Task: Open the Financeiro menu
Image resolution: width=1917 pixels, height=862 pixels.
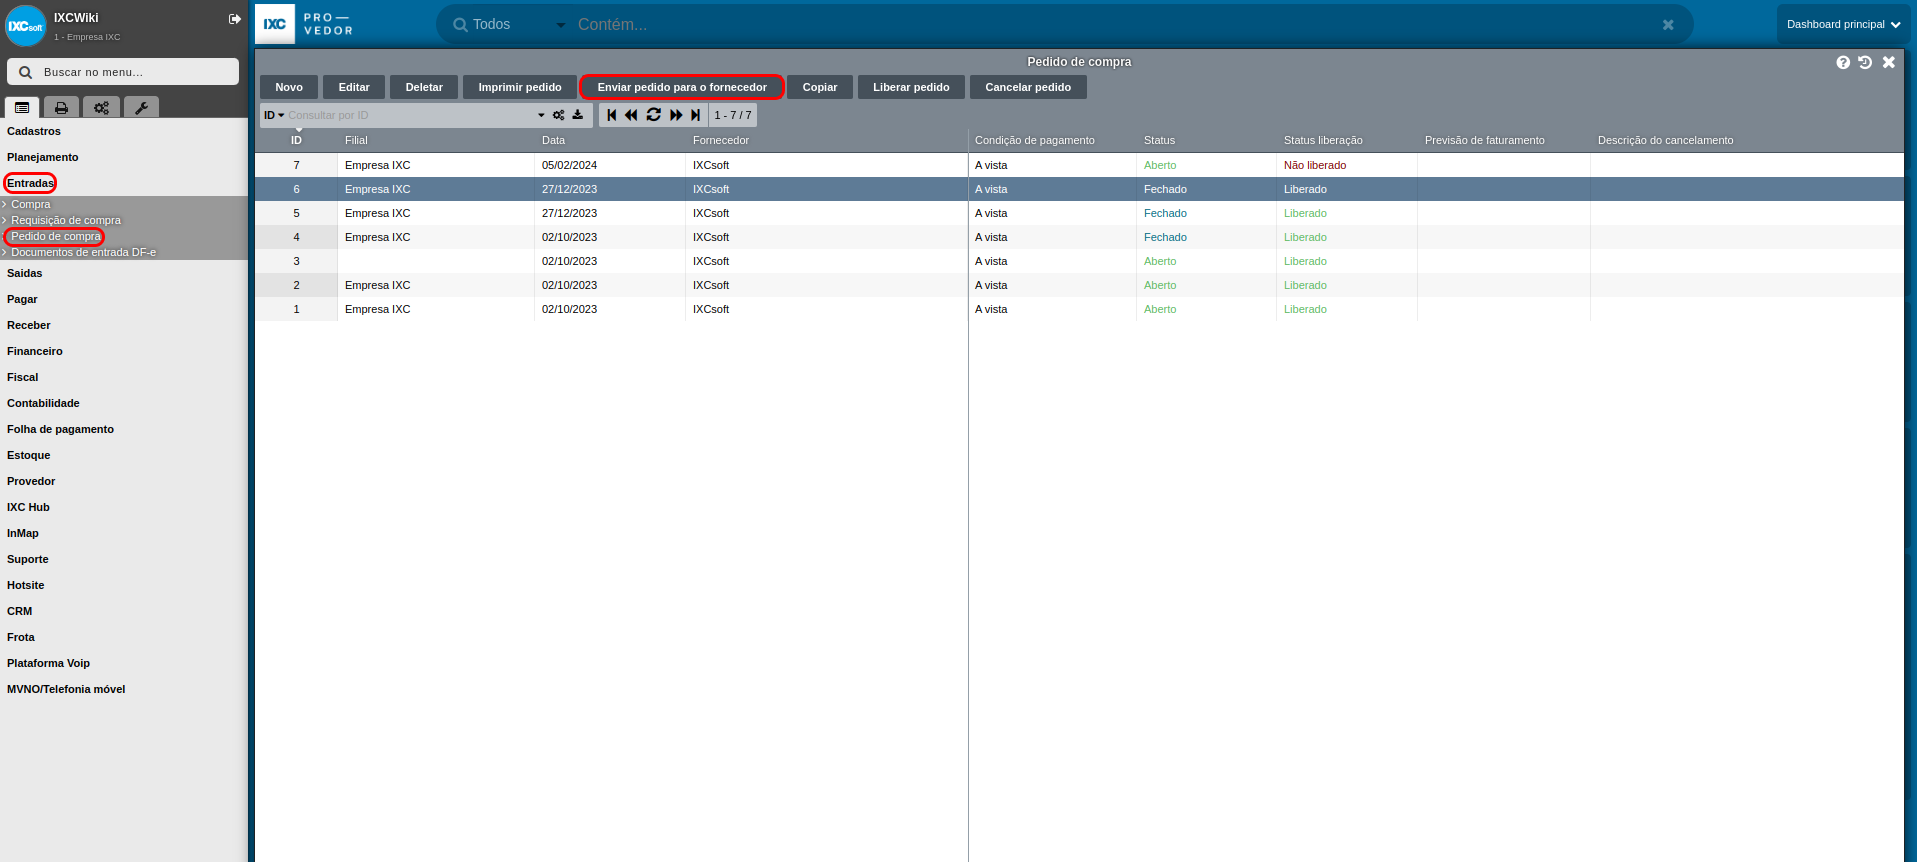Action: coord(35,351)
